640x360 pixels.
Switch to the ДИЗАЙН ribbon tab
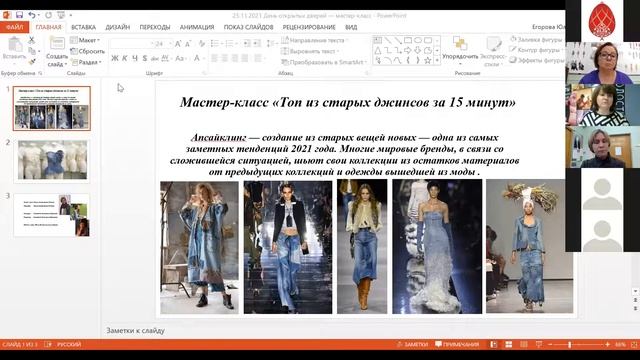(118, 27)
